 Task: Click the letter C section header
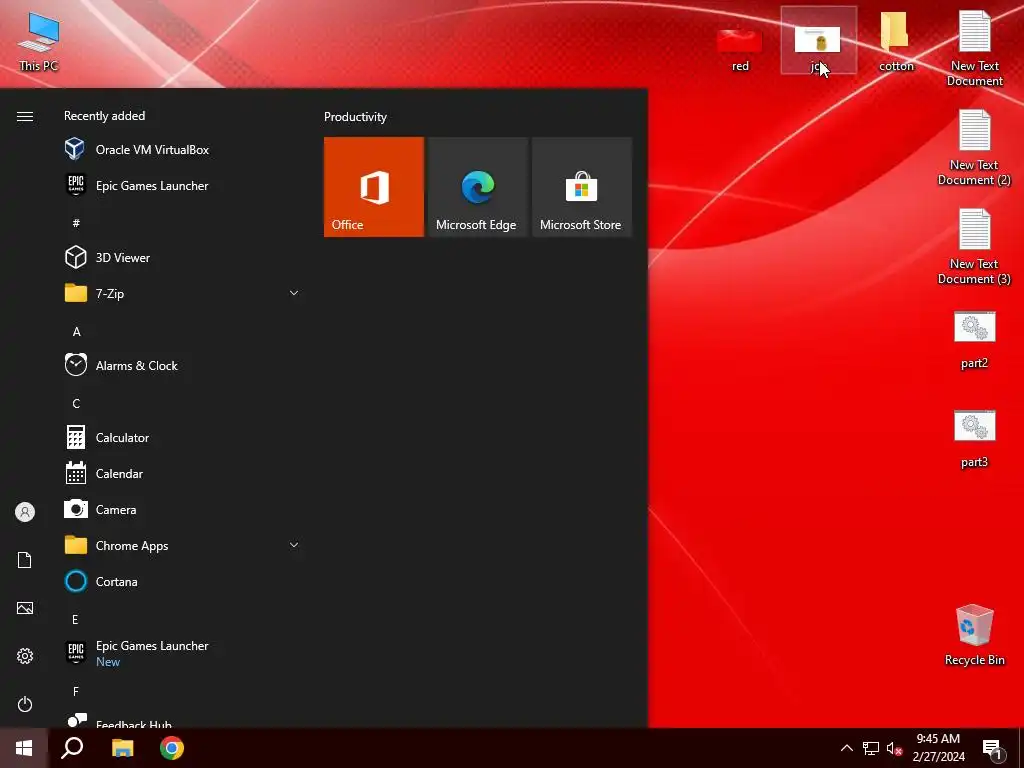[76, 404]
